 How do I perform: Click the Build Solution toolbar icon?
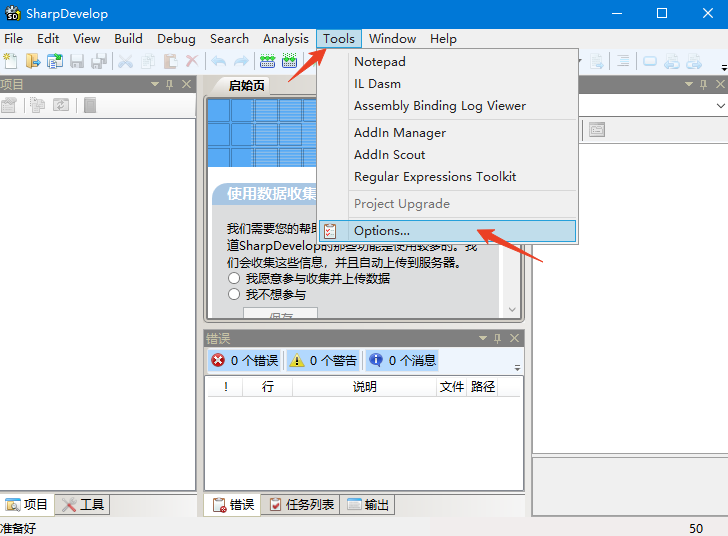[x=267, y=61]
